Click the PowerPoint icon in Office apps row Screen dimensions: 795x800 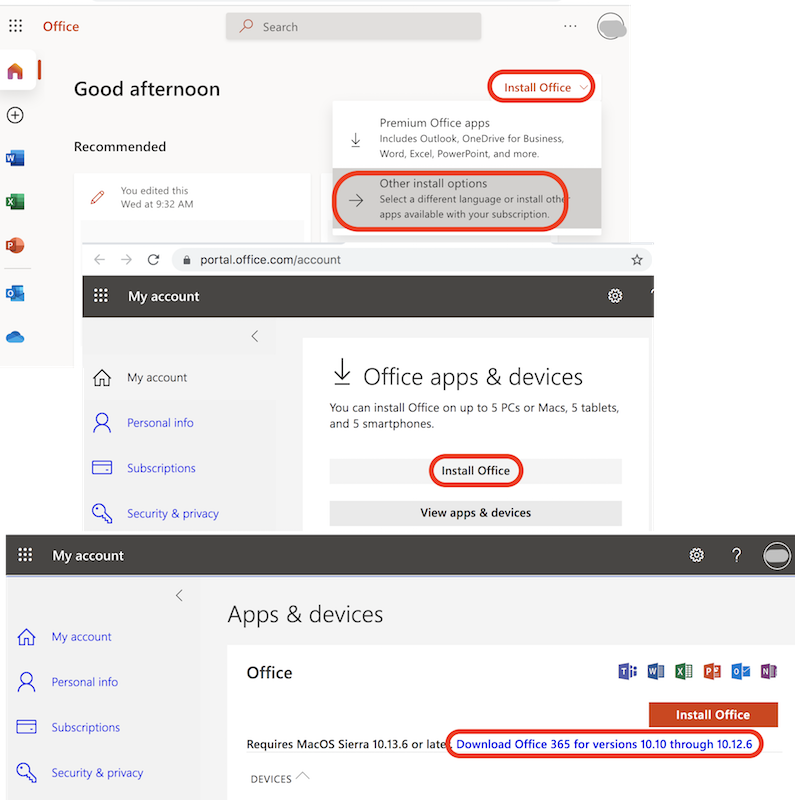click(712, 671)
